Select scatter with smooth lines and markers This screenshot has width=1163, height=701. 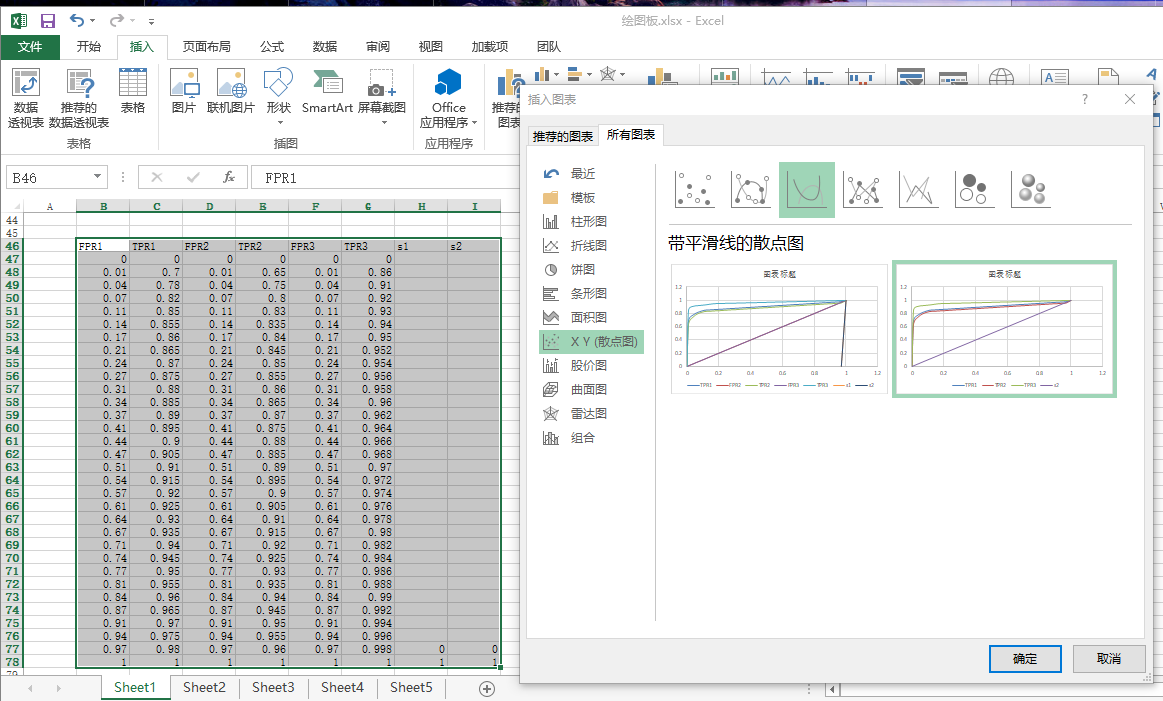(751, 189)
